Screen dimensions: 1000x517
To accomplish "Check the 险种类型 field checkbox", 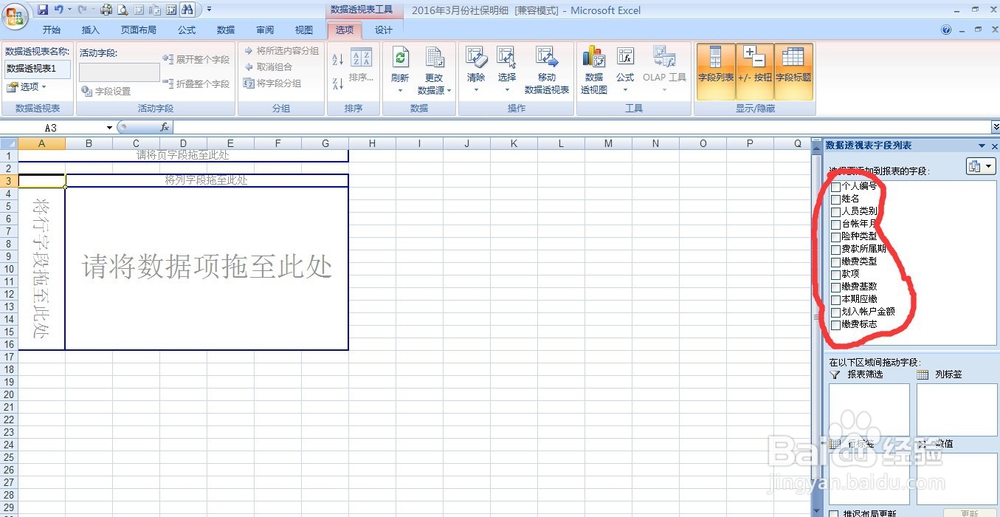I will [x=835, y=237].
